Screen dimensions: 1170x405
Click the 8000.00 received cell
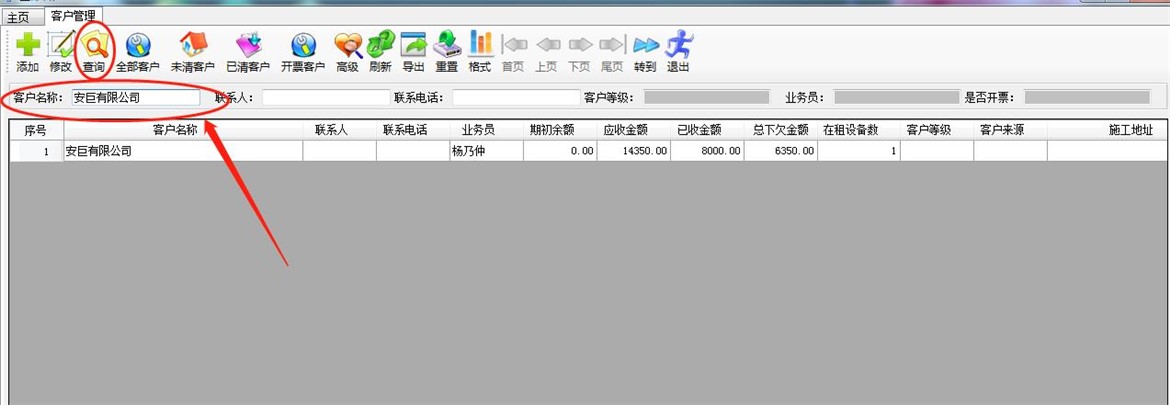click(x=707, y=151)
